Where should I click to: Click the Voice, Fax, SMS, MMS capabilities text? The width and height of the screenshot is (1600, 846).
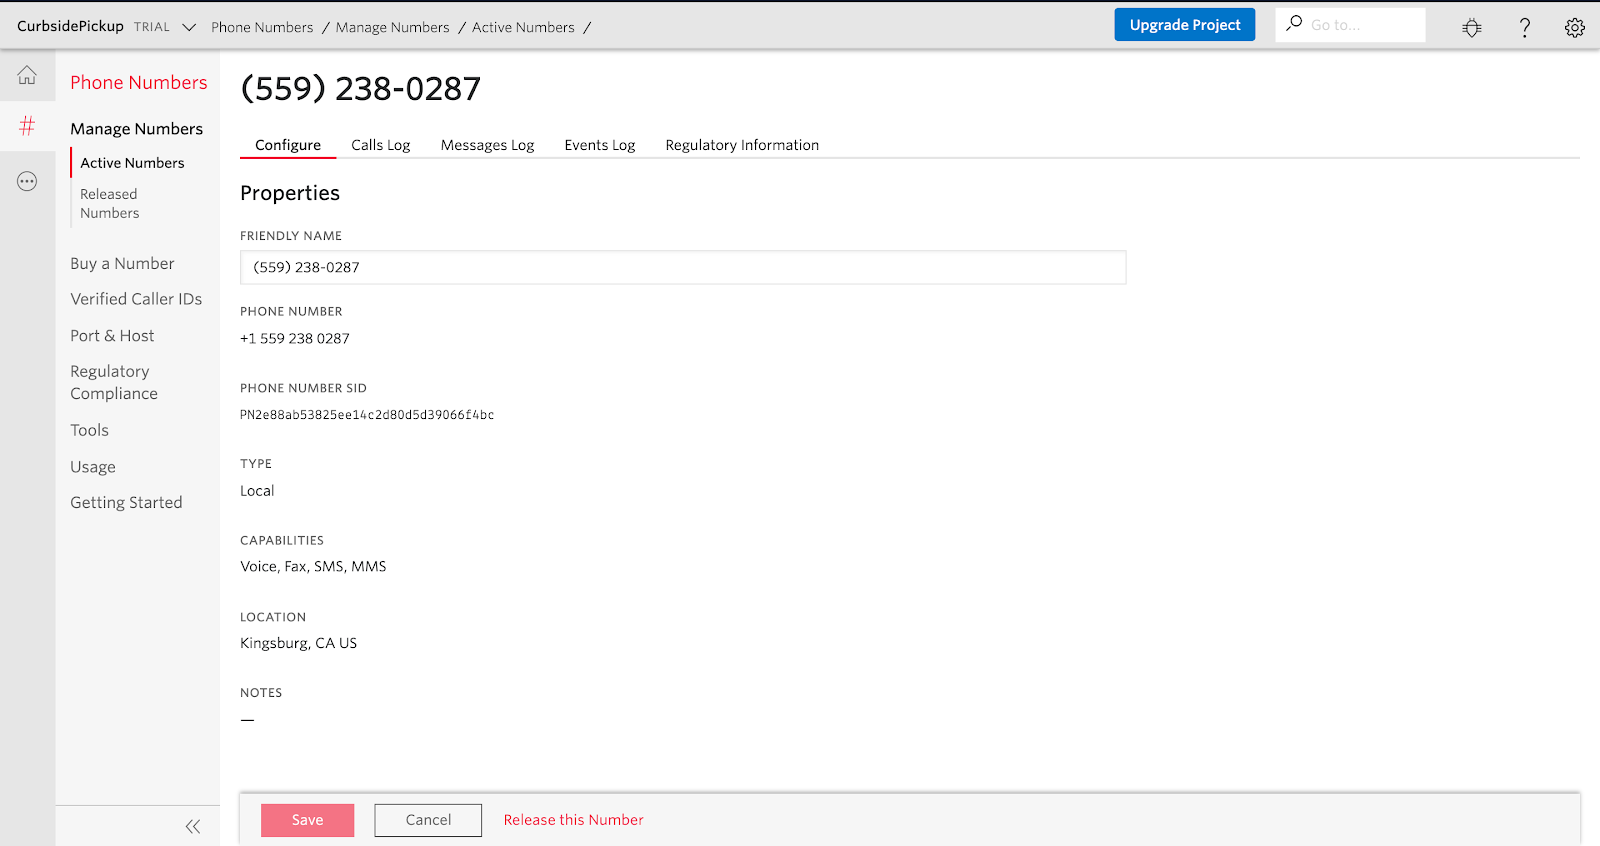313,566
